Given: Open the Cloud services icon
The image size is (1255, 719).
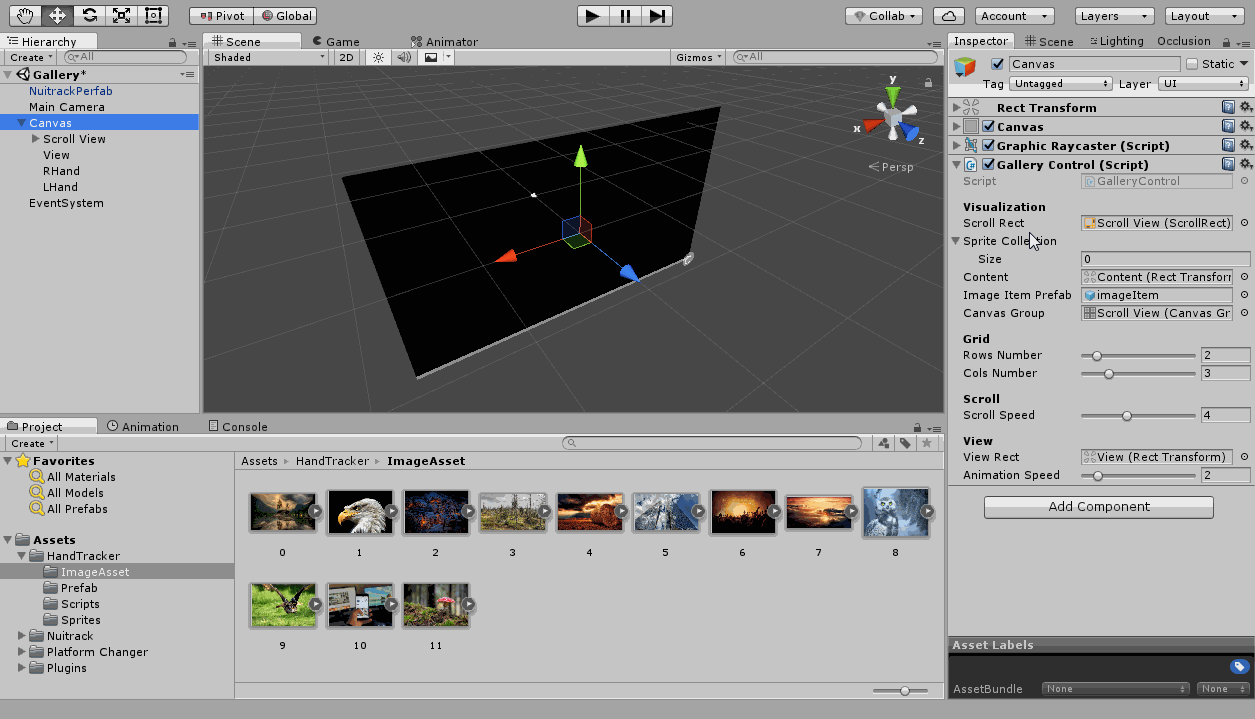Looking at the screenshot, I should tap(948, 16).
